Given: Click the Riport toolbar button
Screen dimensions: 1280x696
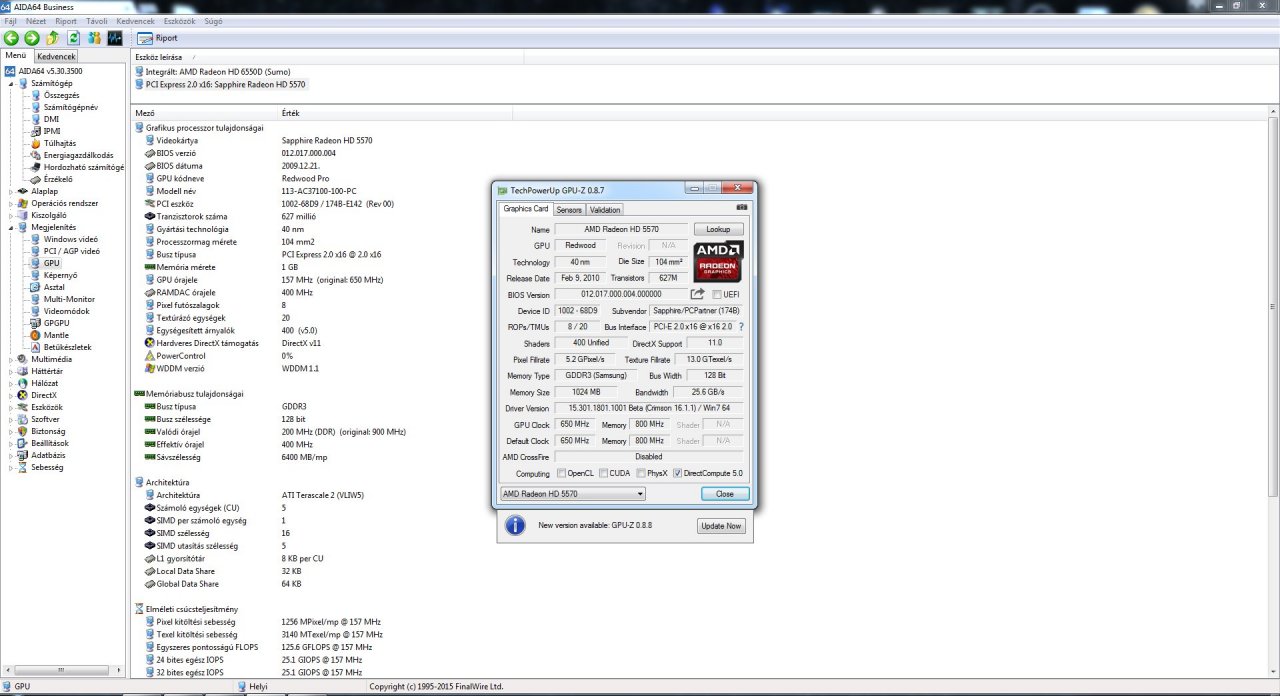Looking at the screenshot, I should click(x=158, y=38).
